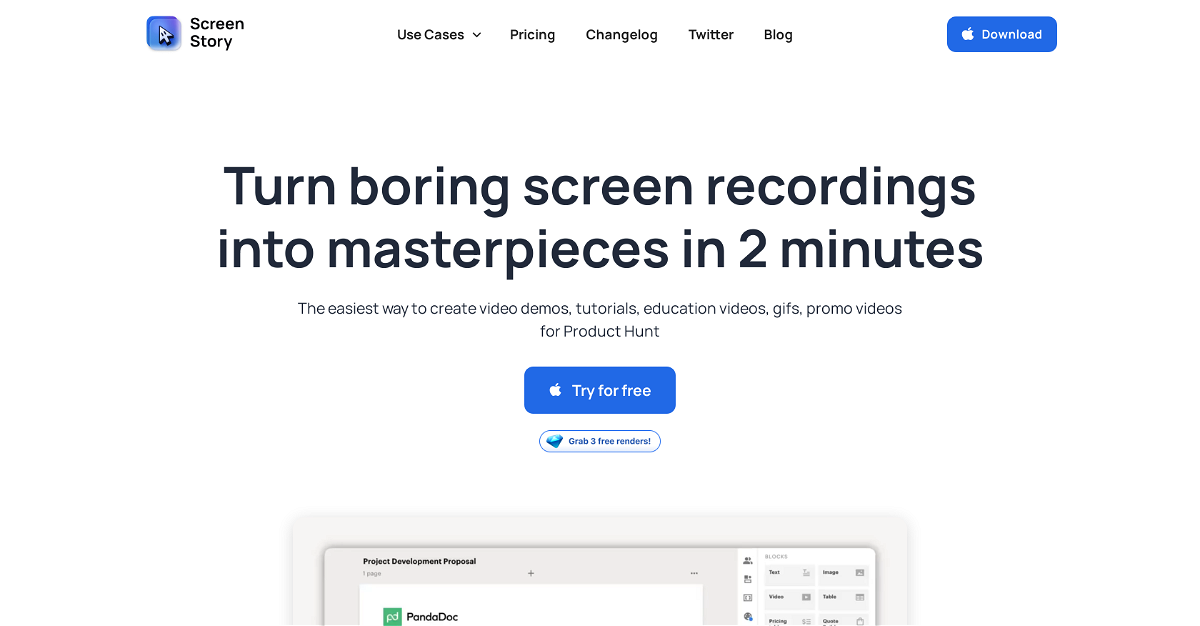Start with the Try for free button
Viewport: 1200px width, 626px height.
click(x=600, y=390)
